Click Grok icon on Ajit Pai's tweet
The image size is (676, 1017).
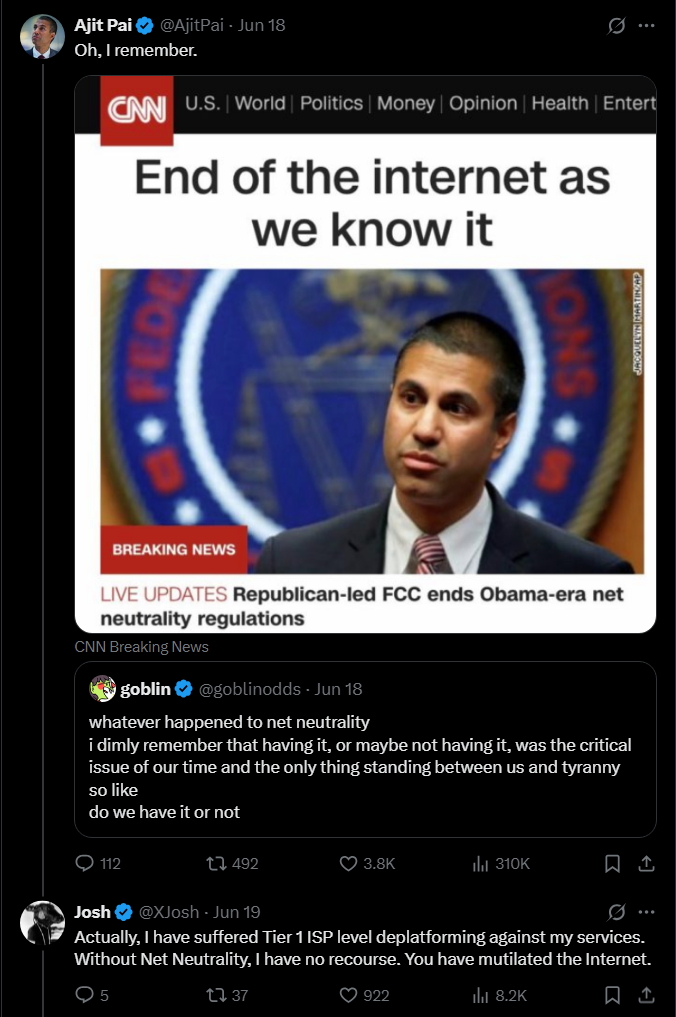[616, 25]
